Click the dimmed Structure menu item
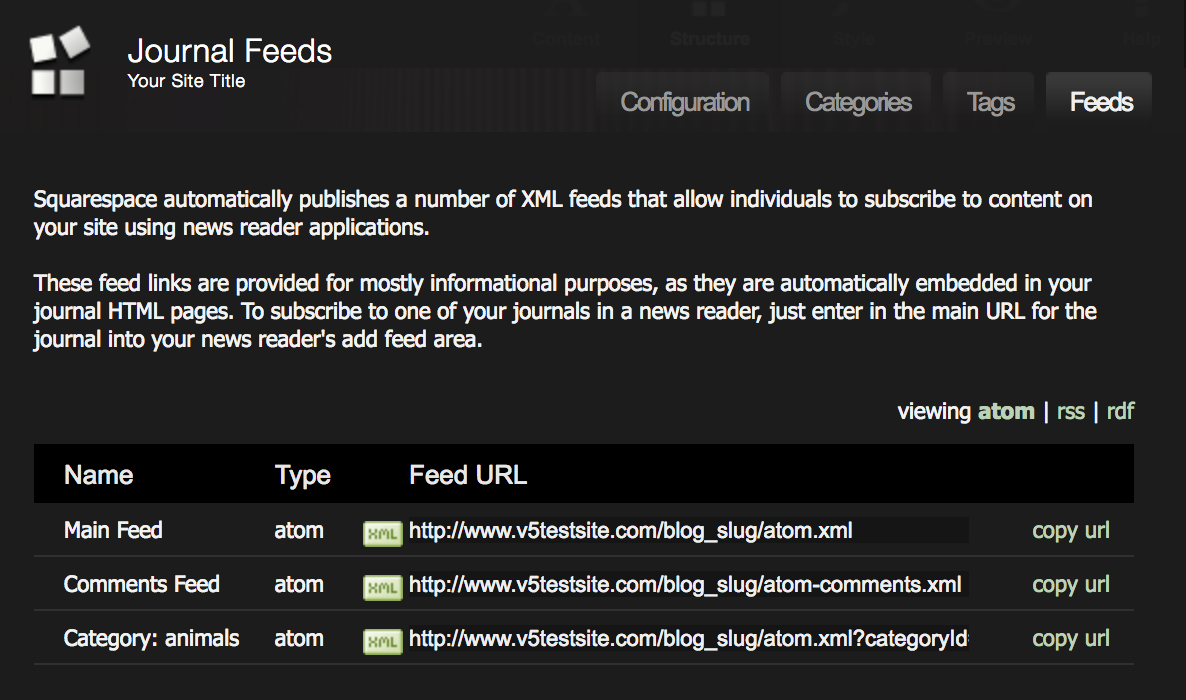The width and height of the screenshot is (1186, 700). coord(710,39)
